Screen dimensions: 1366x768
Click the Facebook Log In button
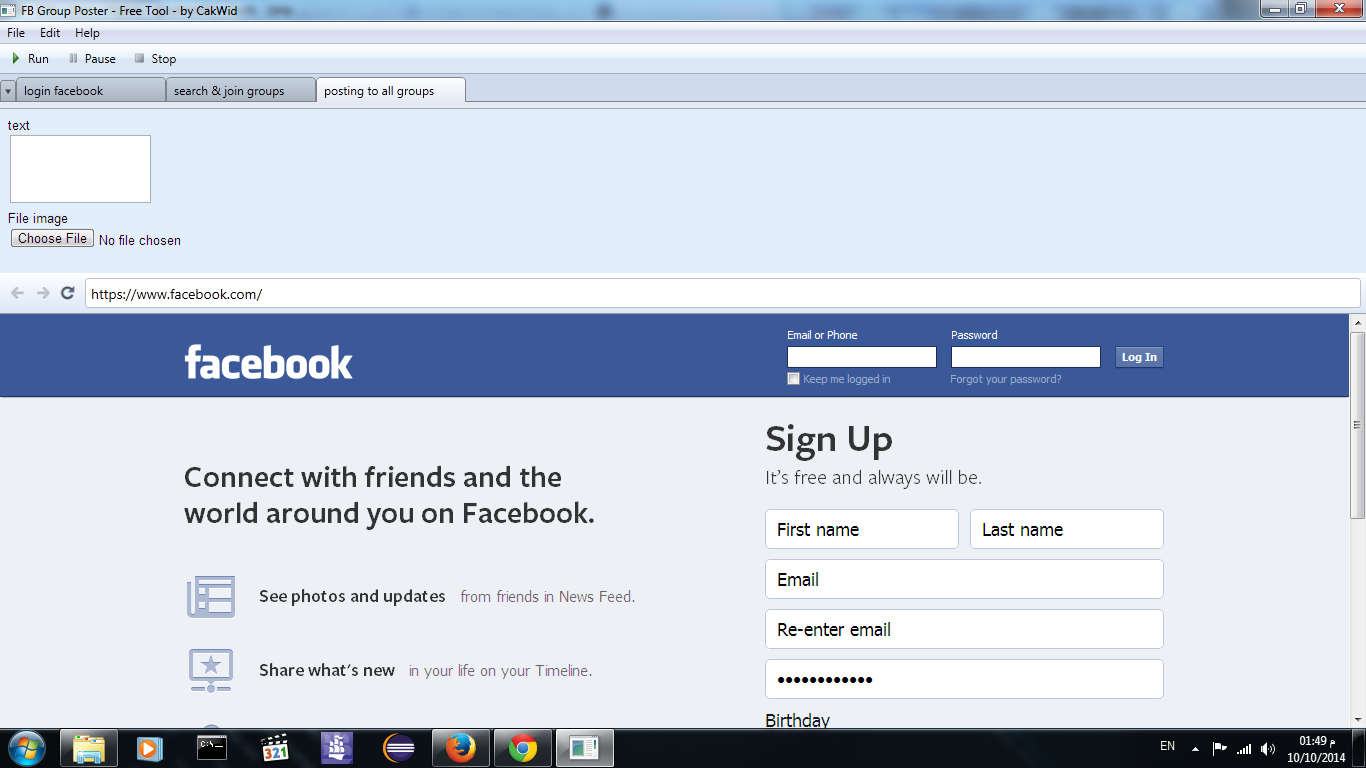[1139, 357]
